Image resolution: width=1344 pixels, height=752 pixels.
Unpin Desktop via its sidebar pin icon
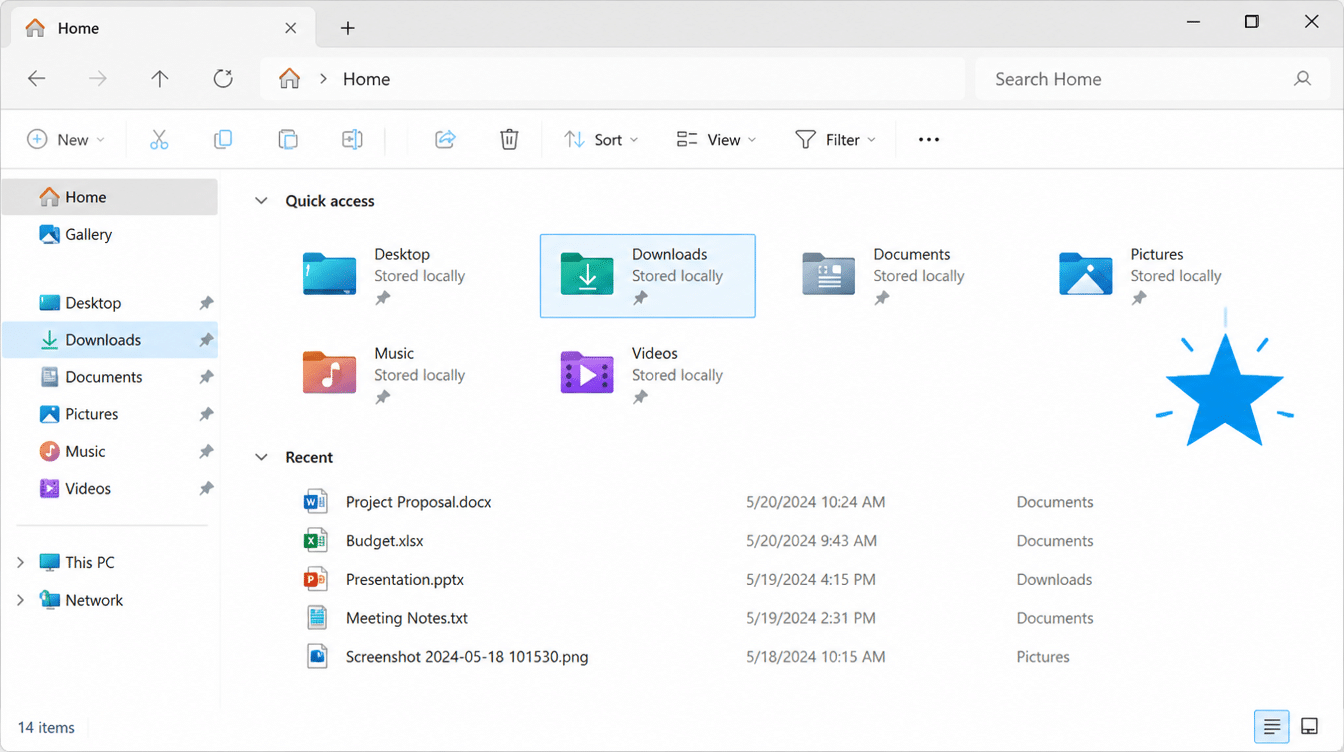206,303
